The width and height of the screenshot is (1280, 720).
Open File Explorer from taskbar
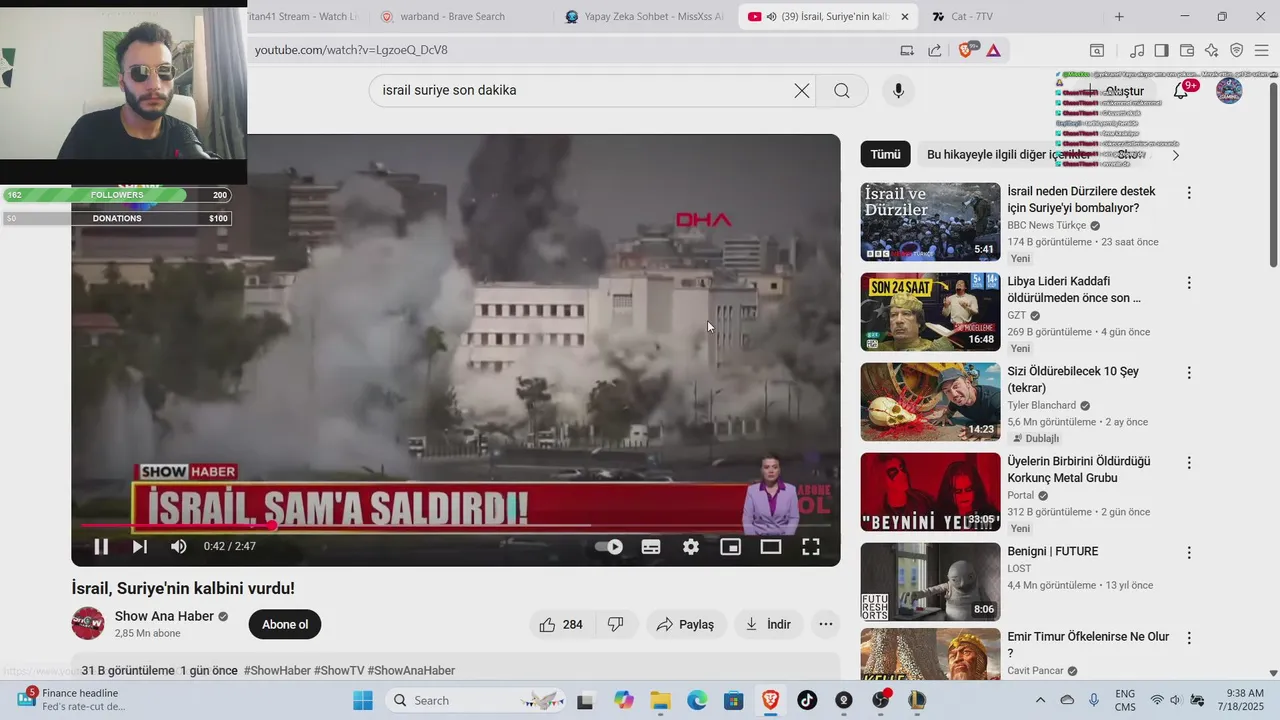tap(660, 700)
